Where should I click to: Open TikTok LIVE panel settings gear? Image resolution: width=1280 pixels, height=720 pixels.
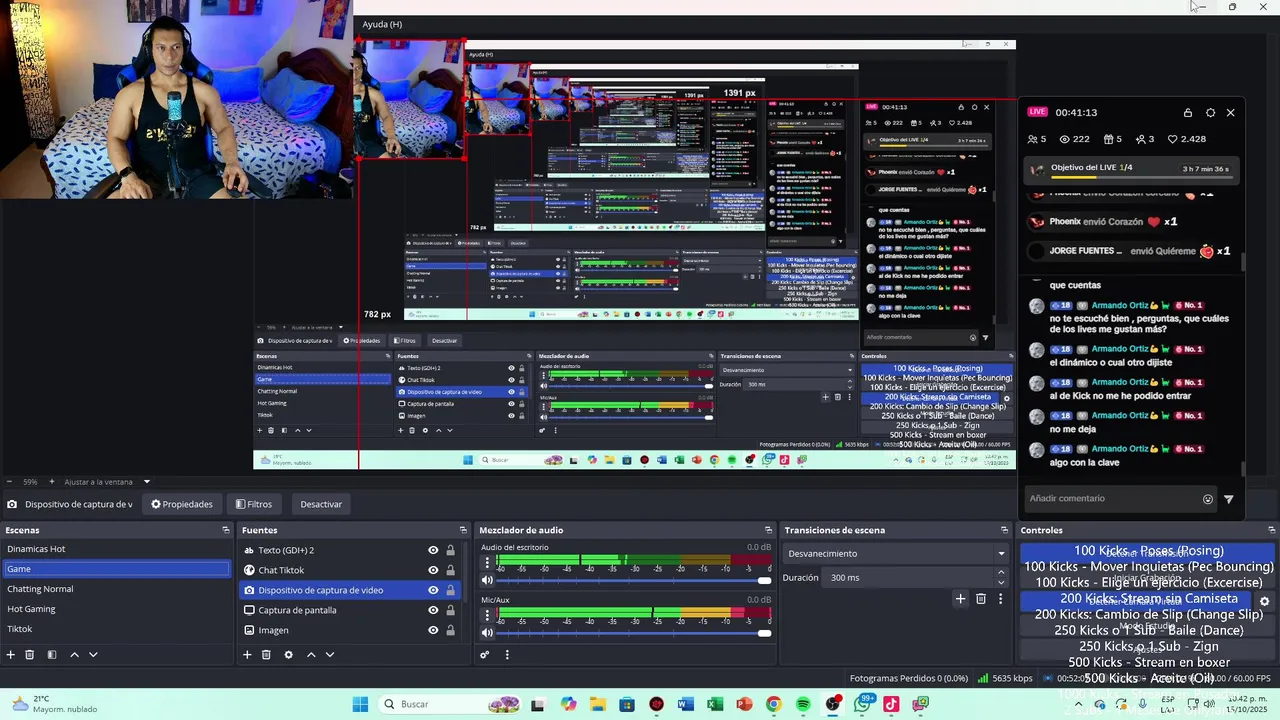(x=1210, y=113)
